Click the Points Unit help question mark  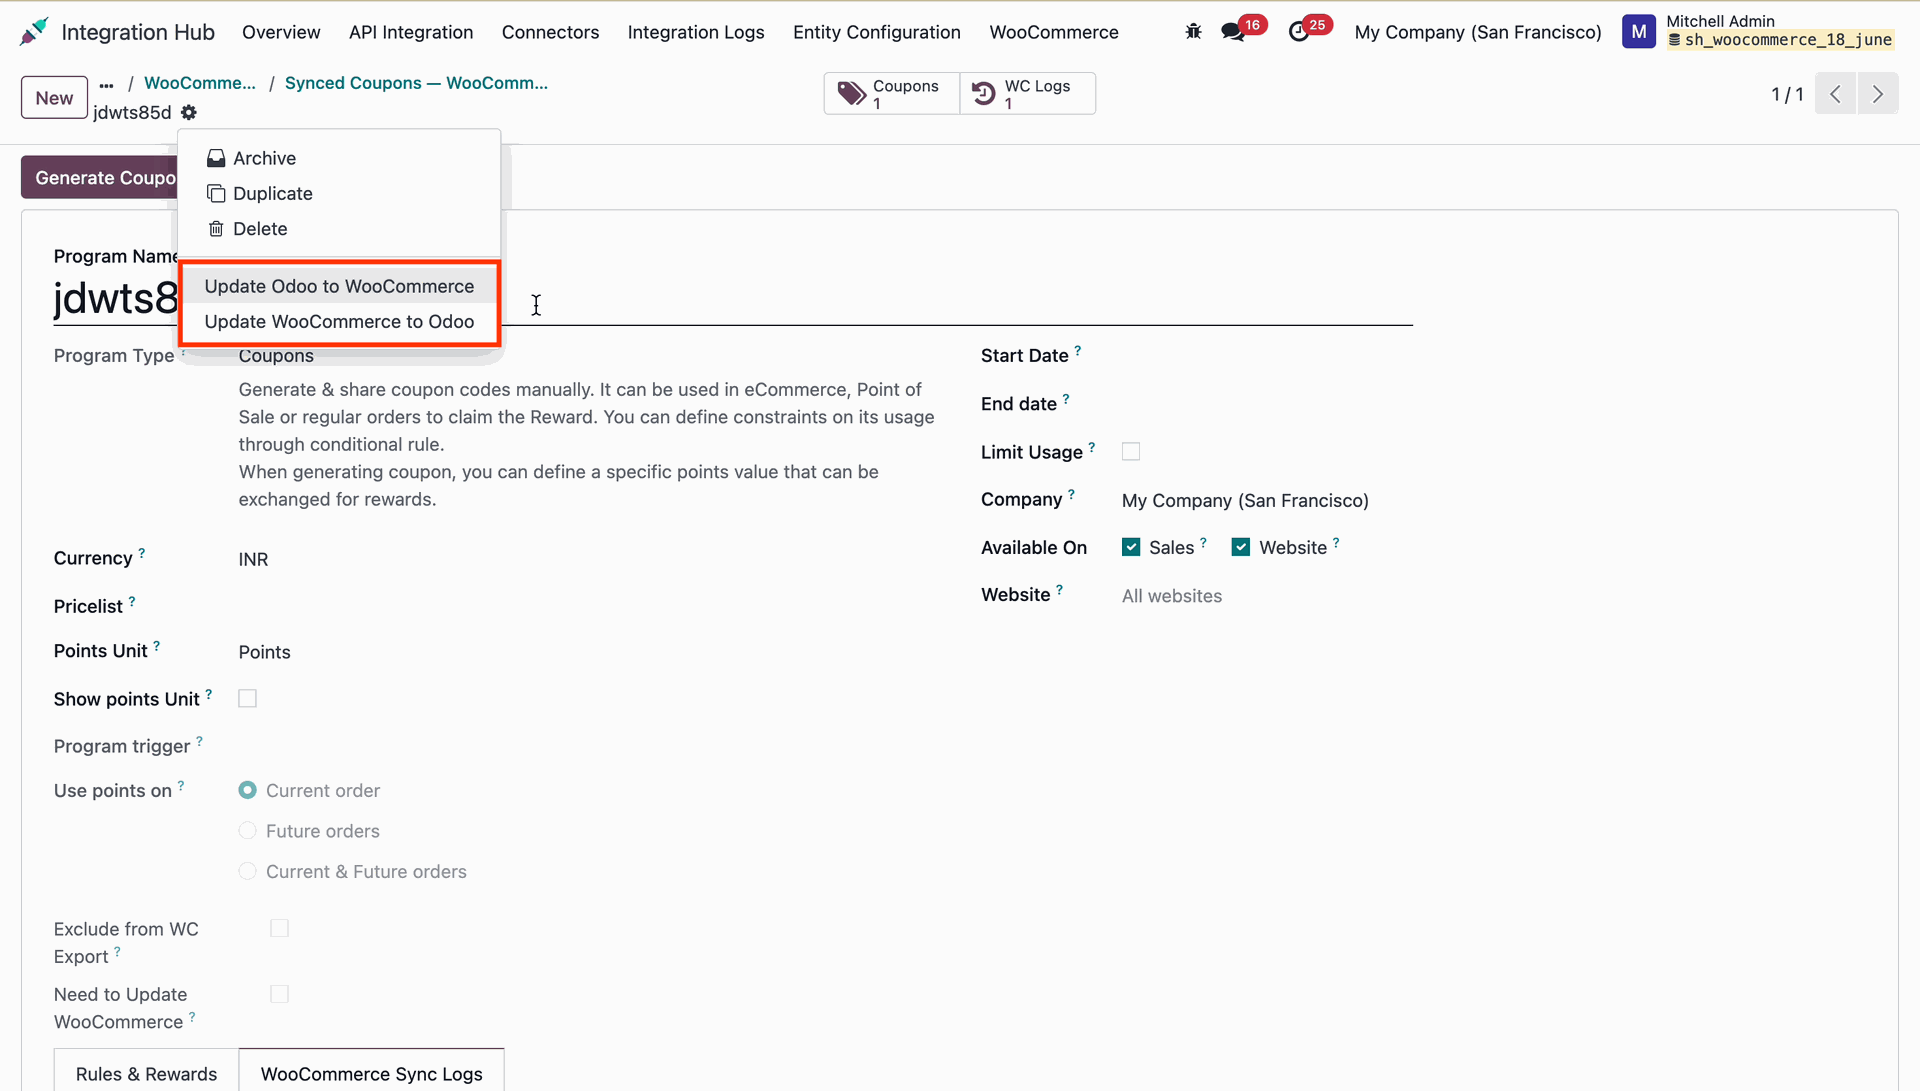point(157,646)
